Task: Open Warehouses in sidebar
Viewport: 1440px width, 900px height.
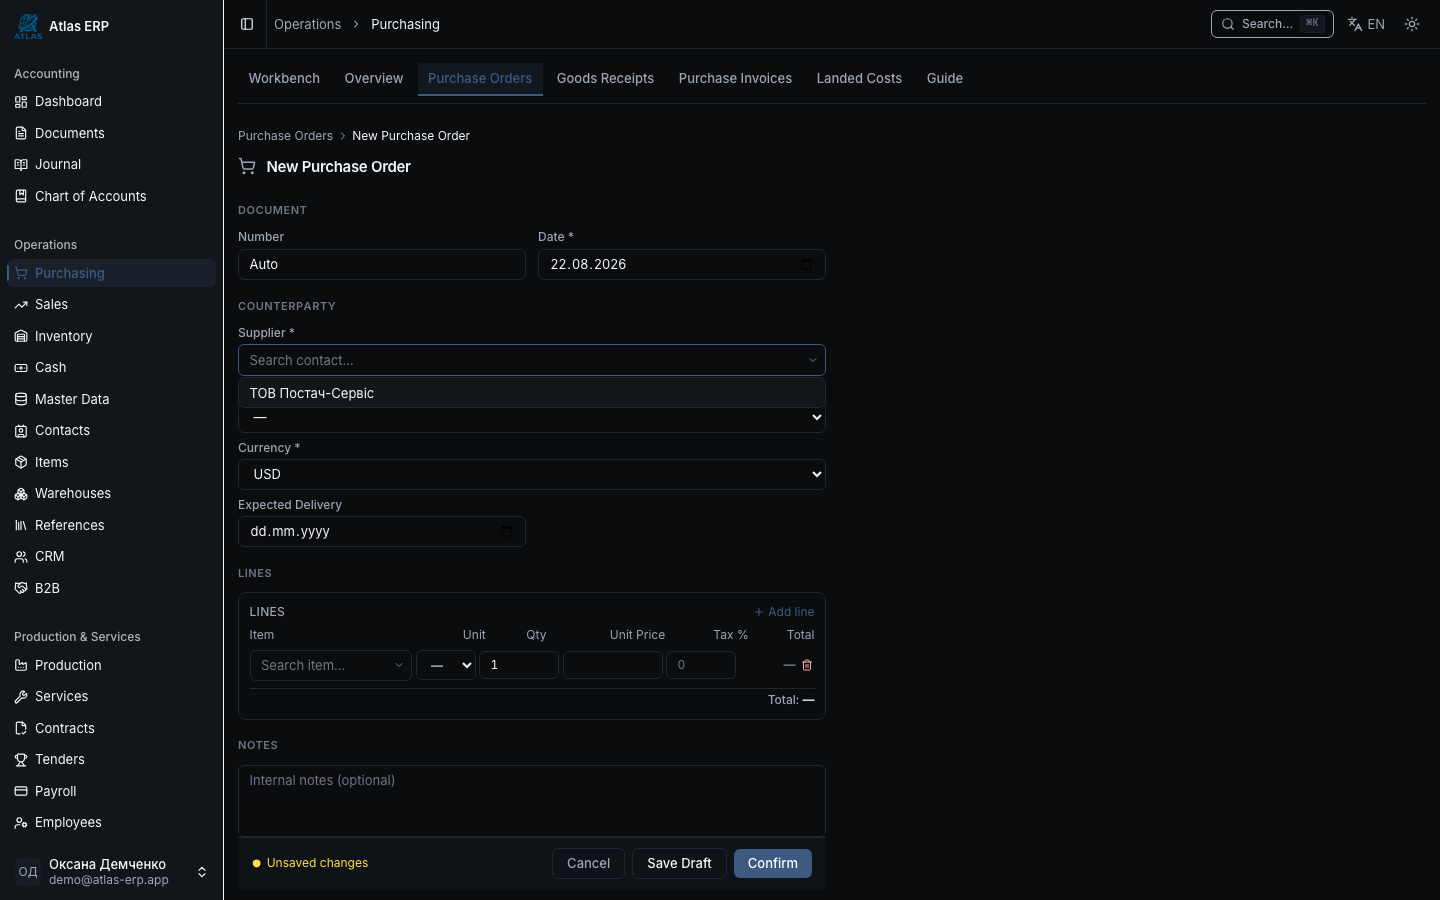Action: pyautogui.click(x=111, y=493)
